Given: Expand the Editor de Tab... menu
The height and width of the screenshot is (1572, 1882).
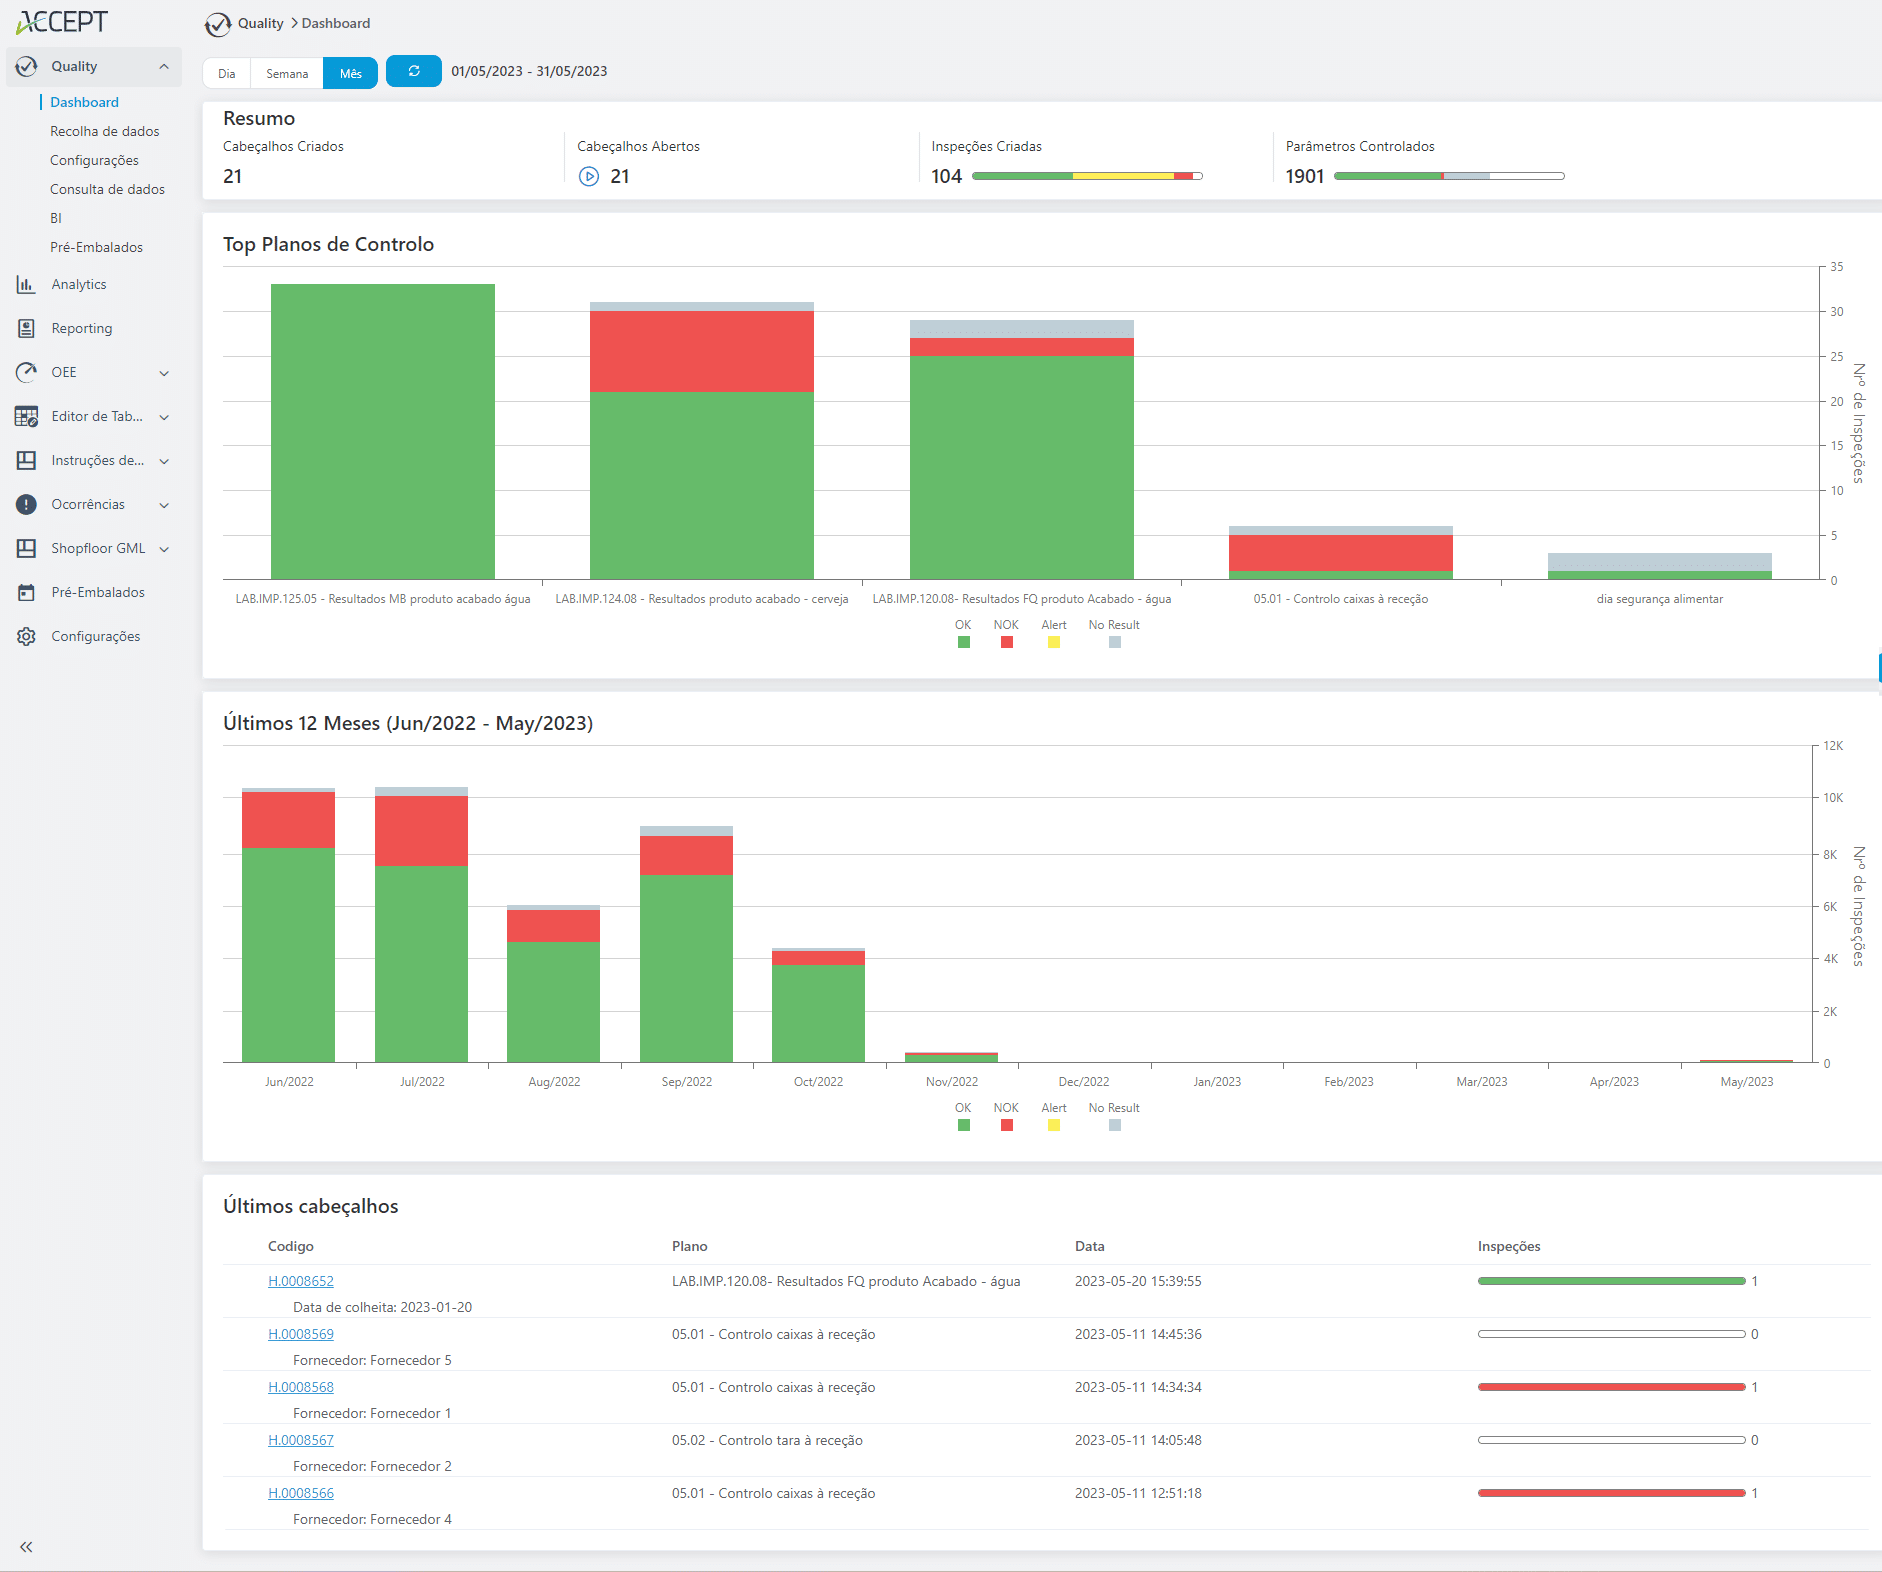Looking at the screenshot, I should point(164,417).
